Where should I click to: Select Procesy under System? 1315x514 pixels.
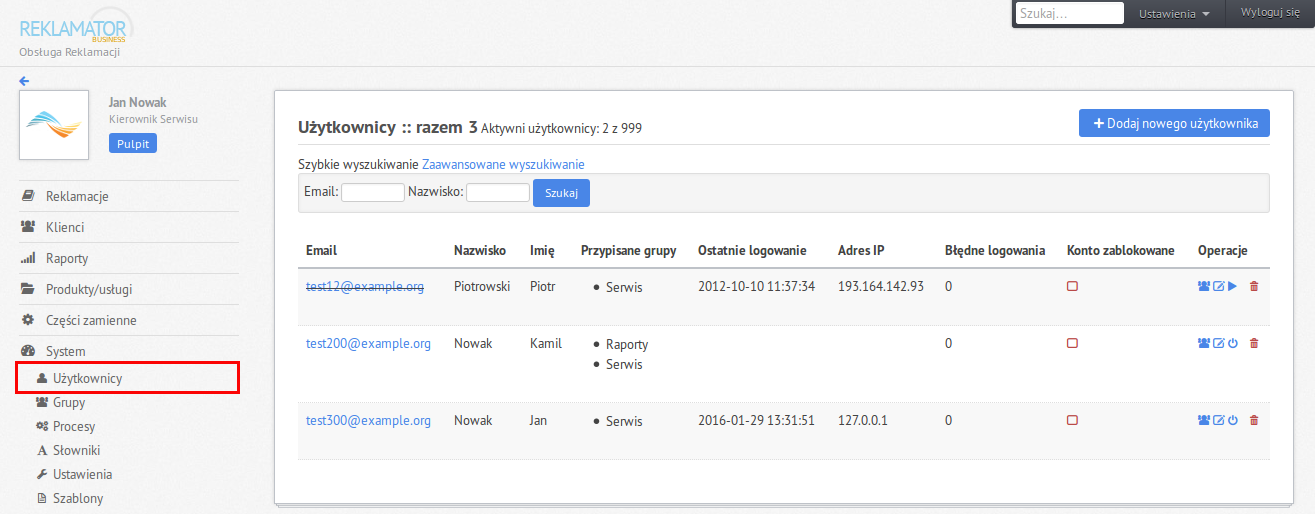coord(74,426)
